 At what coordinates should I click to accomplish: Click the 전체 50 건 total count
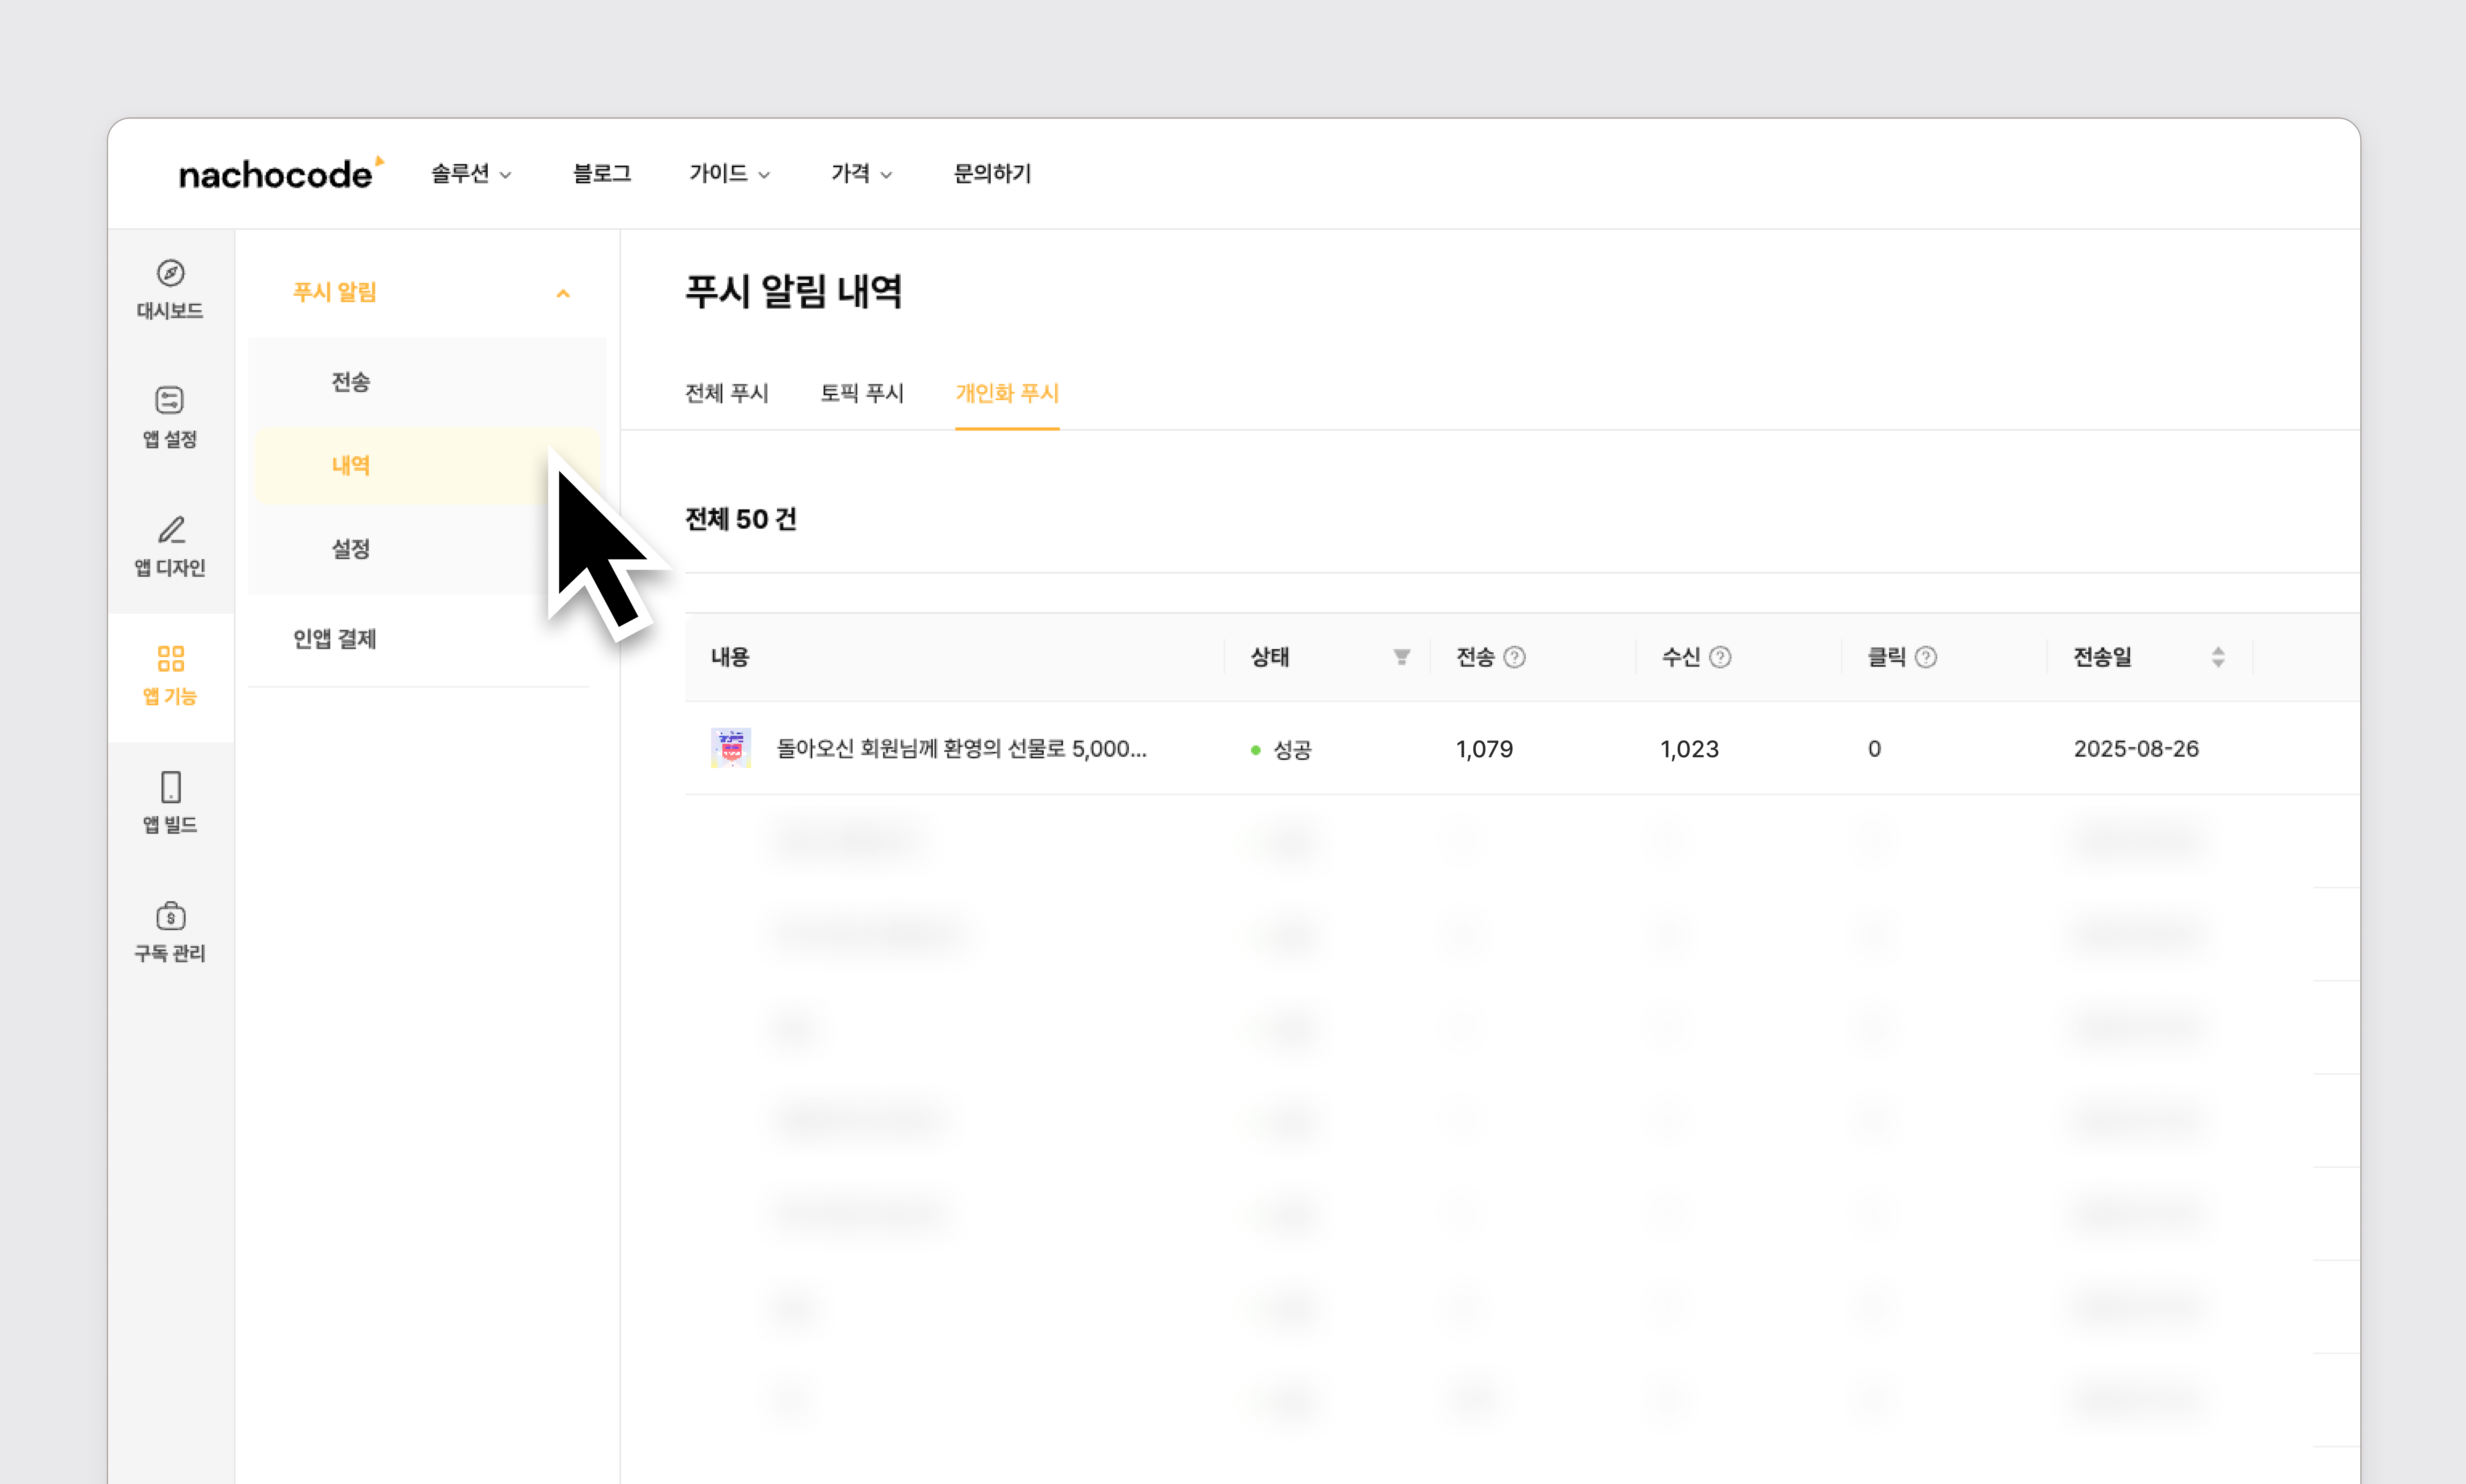(741, 519)
